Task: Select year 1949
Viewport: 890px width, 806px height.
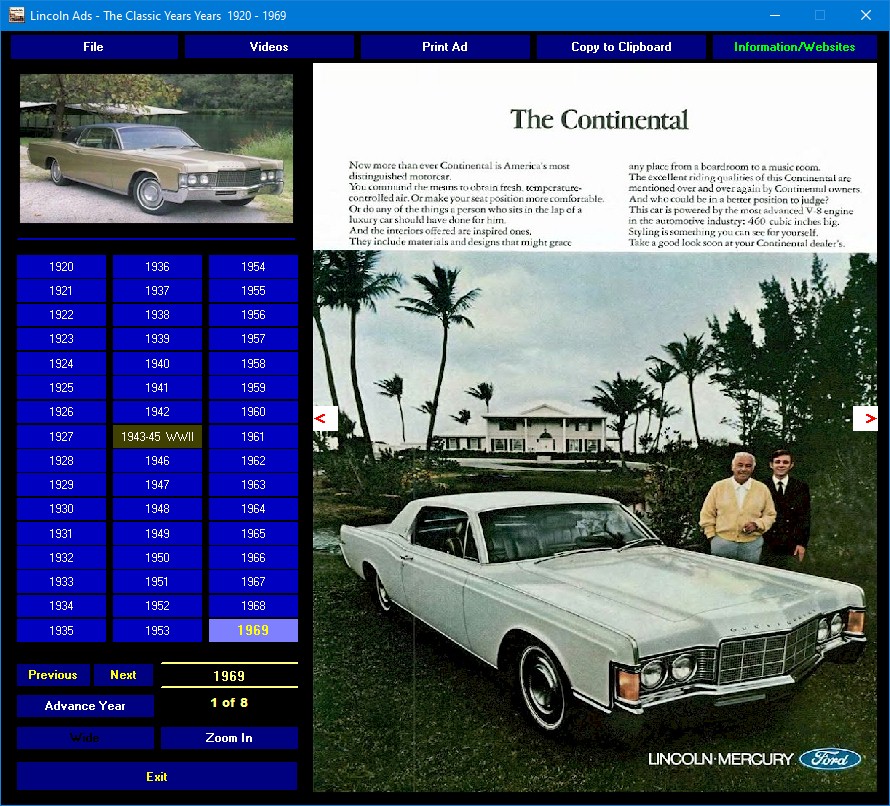Action: [x=157, y=534]
